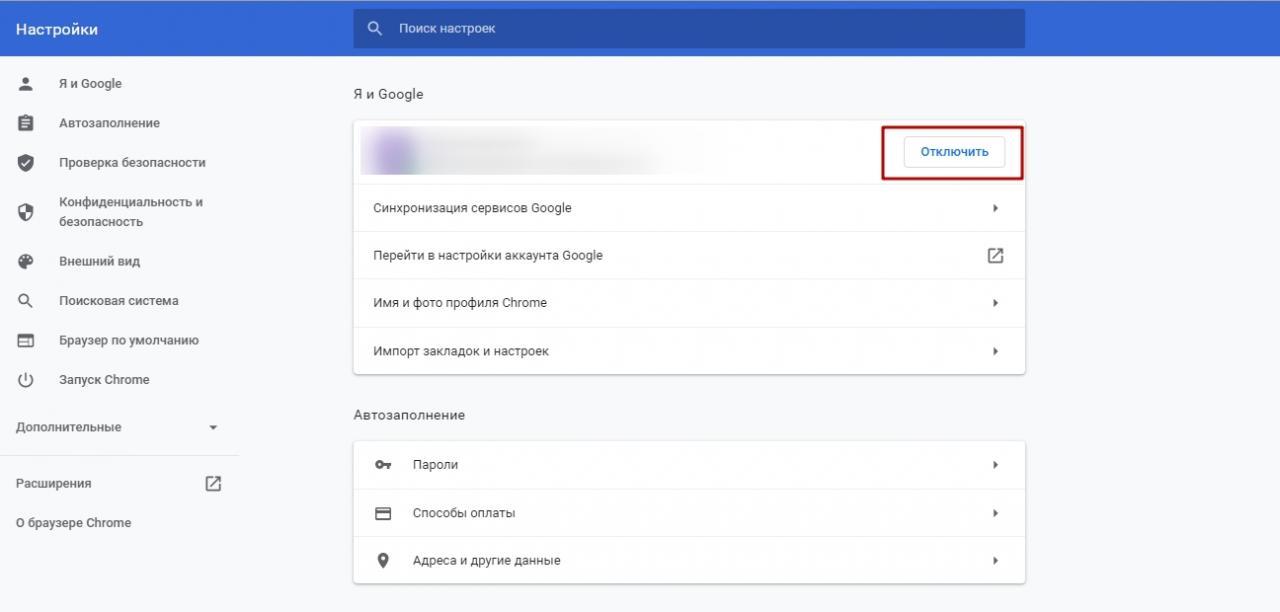Open the Способы оплаты settings row
This screenshot has height=612, width=1280.
pos(689,513)
